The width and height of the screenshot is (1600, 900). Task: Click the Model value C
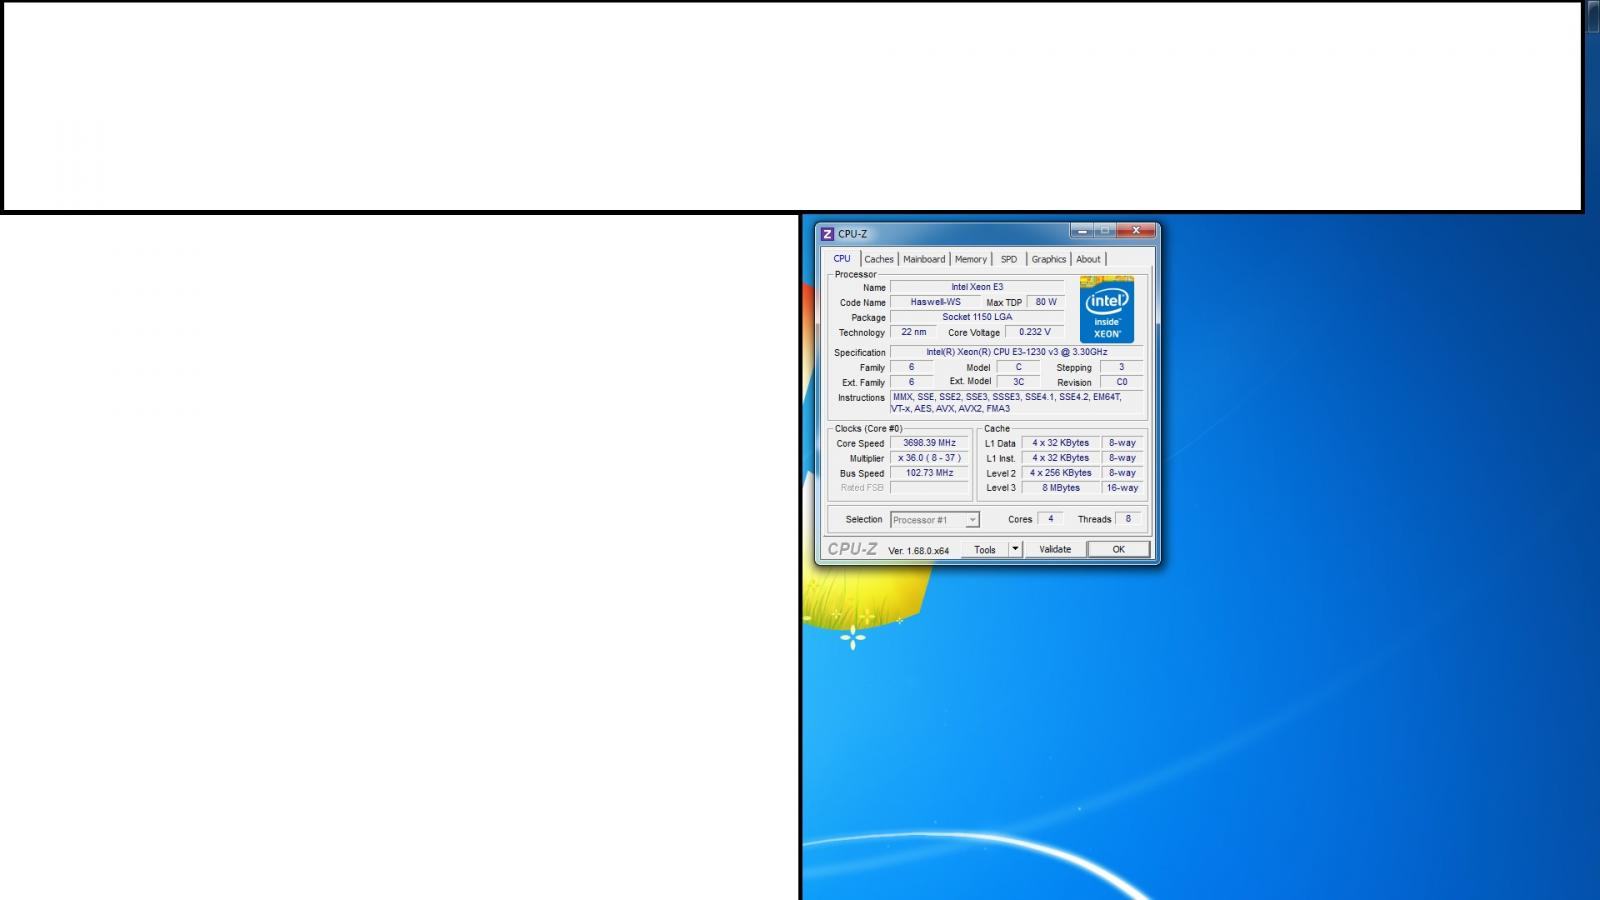(x=1018, y=367)
